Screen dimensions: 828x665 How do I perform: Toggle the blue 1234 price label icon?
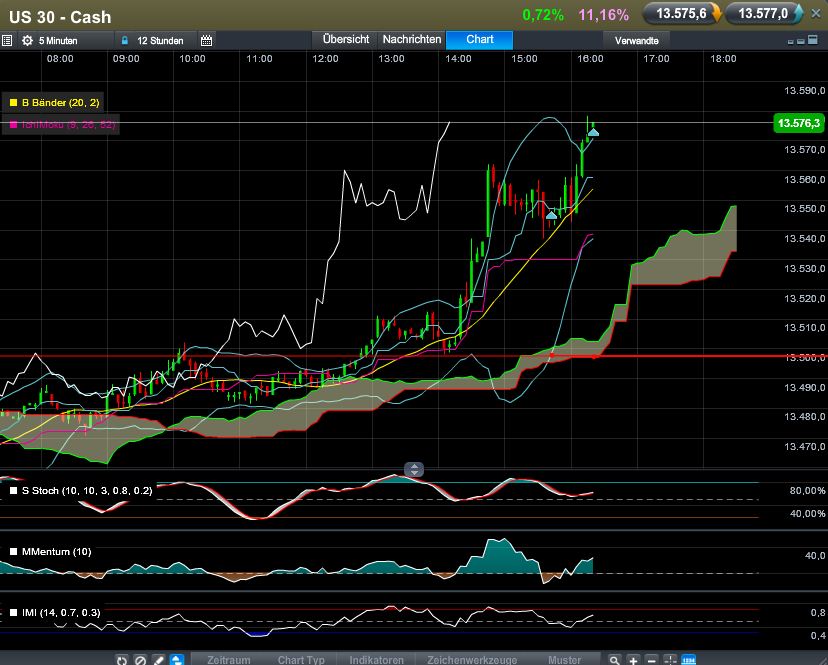pos(689,660)
